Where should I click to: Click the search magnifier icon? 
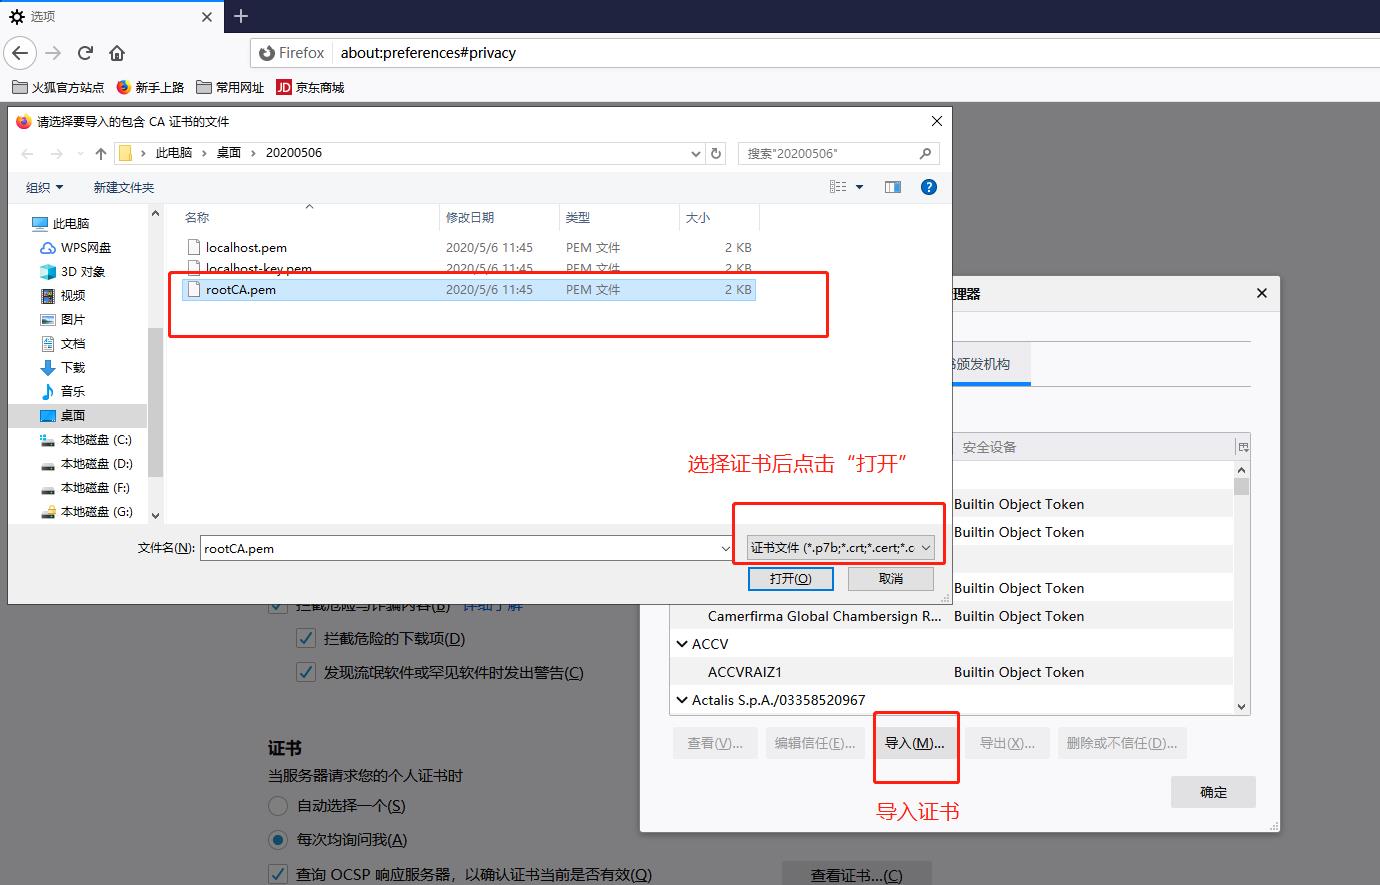click(x=925, y=153)
